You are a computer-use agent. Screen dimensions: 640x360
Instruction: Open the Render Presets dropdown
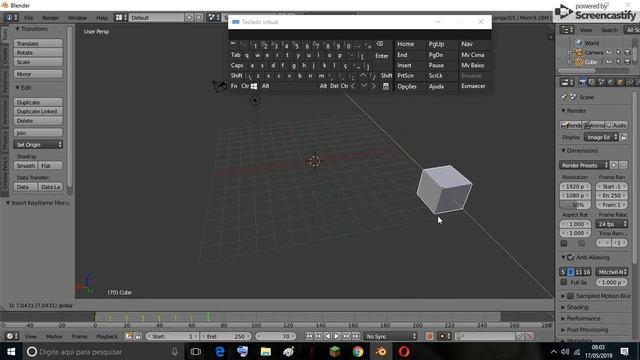tap(584, 165)
